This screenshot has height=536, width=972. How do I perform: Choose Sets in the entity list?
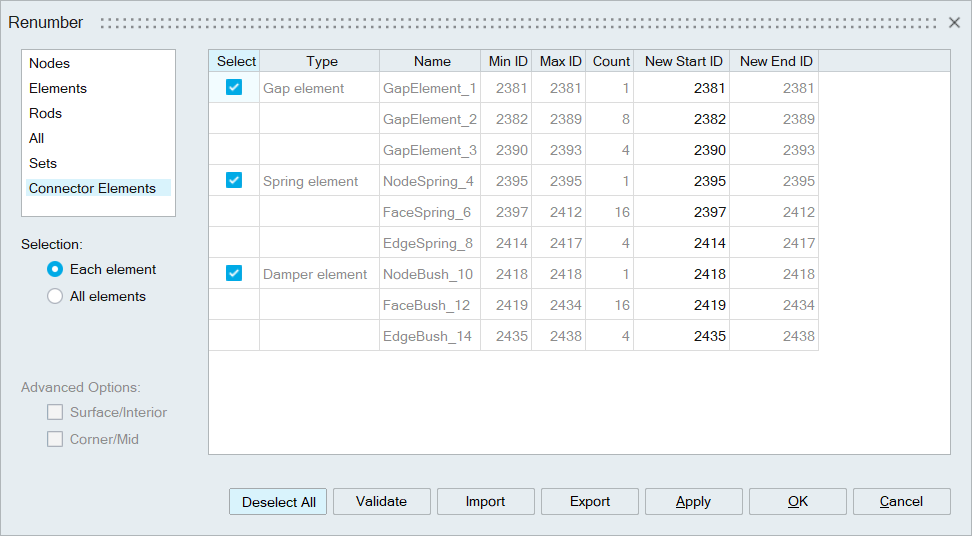[43, 163]
